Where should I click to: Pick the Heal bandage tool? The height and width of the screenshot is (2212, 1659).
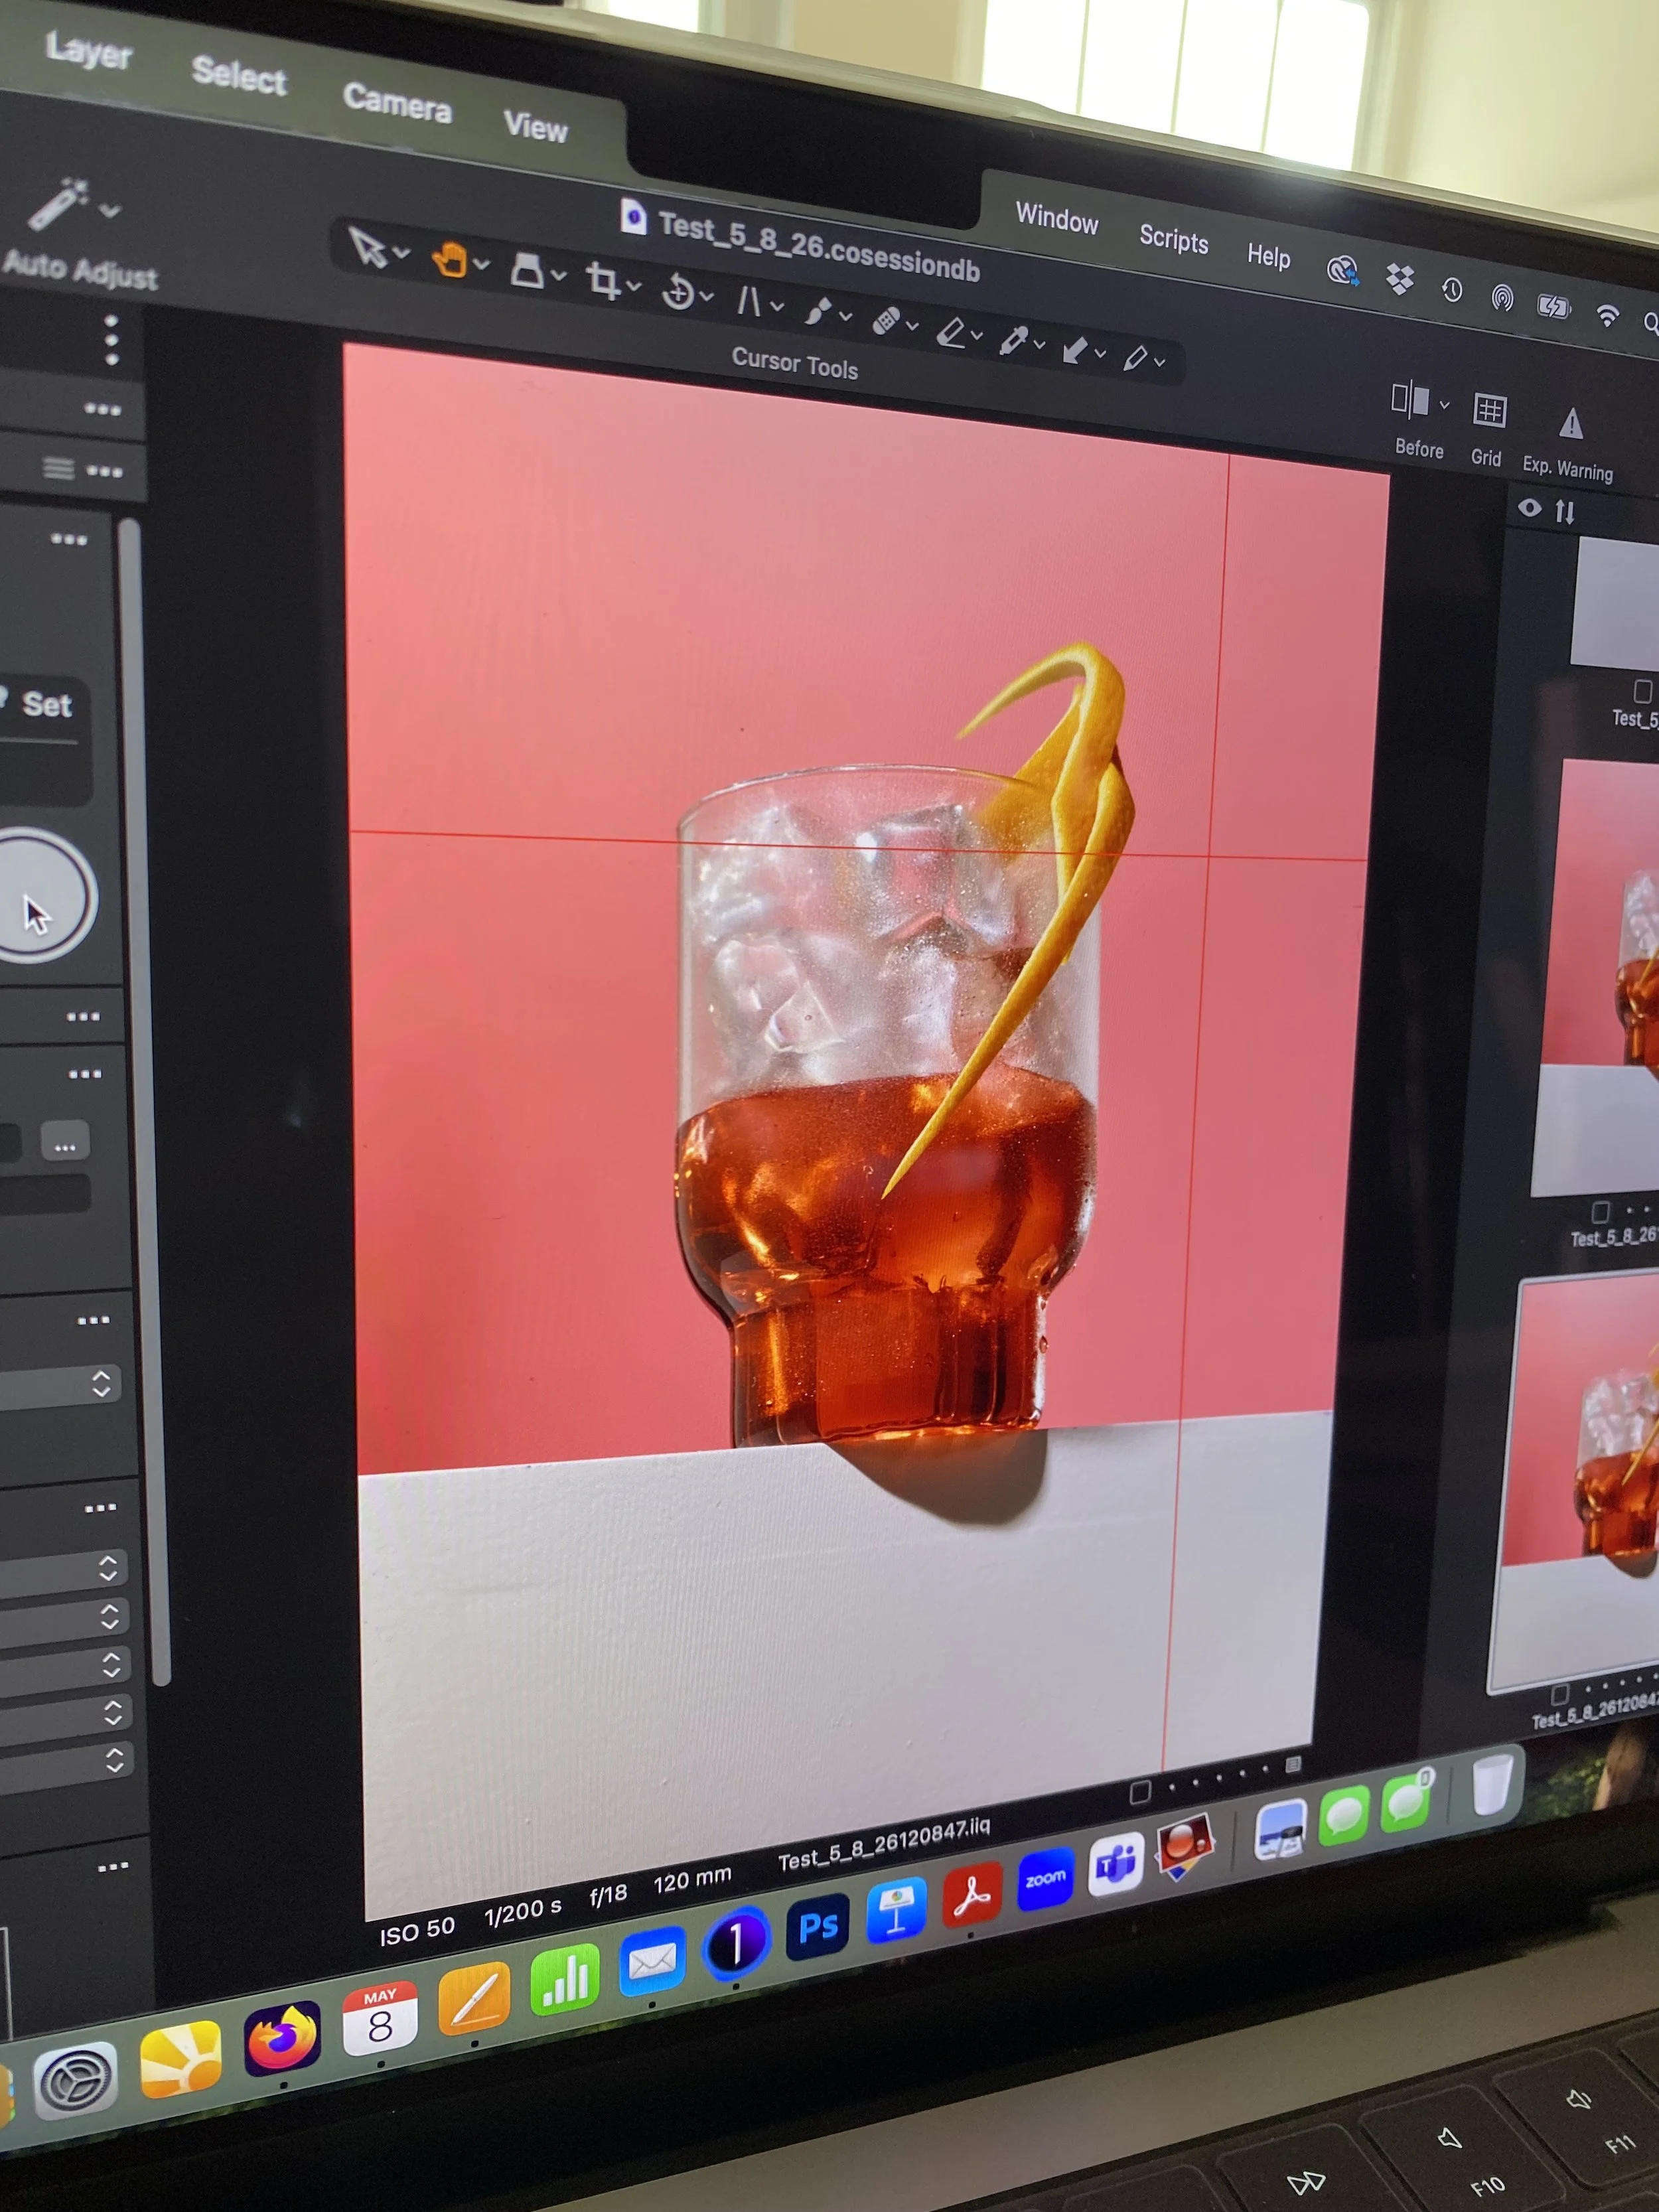[885, 321]
